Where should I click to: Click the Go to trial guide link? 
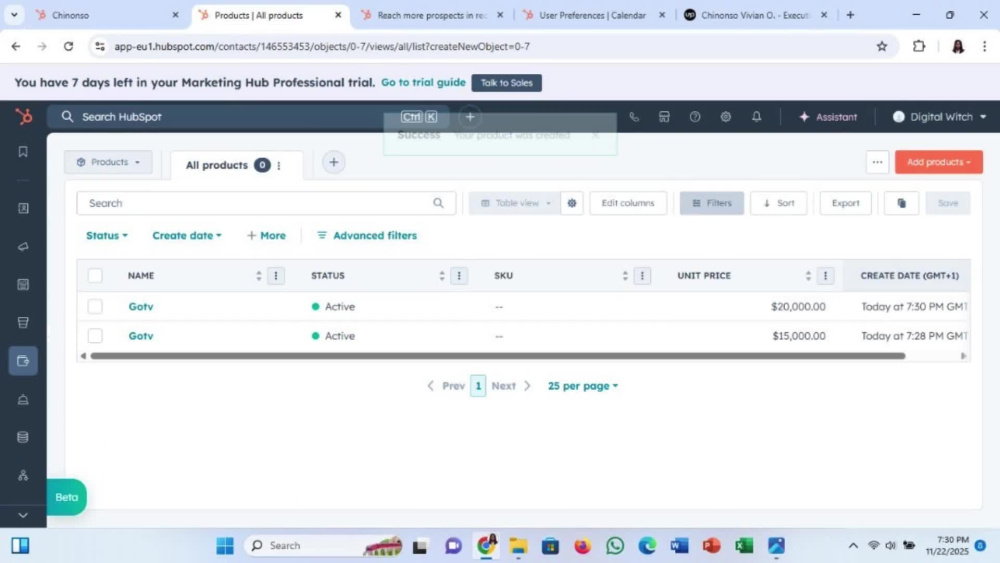pos(423,82)
